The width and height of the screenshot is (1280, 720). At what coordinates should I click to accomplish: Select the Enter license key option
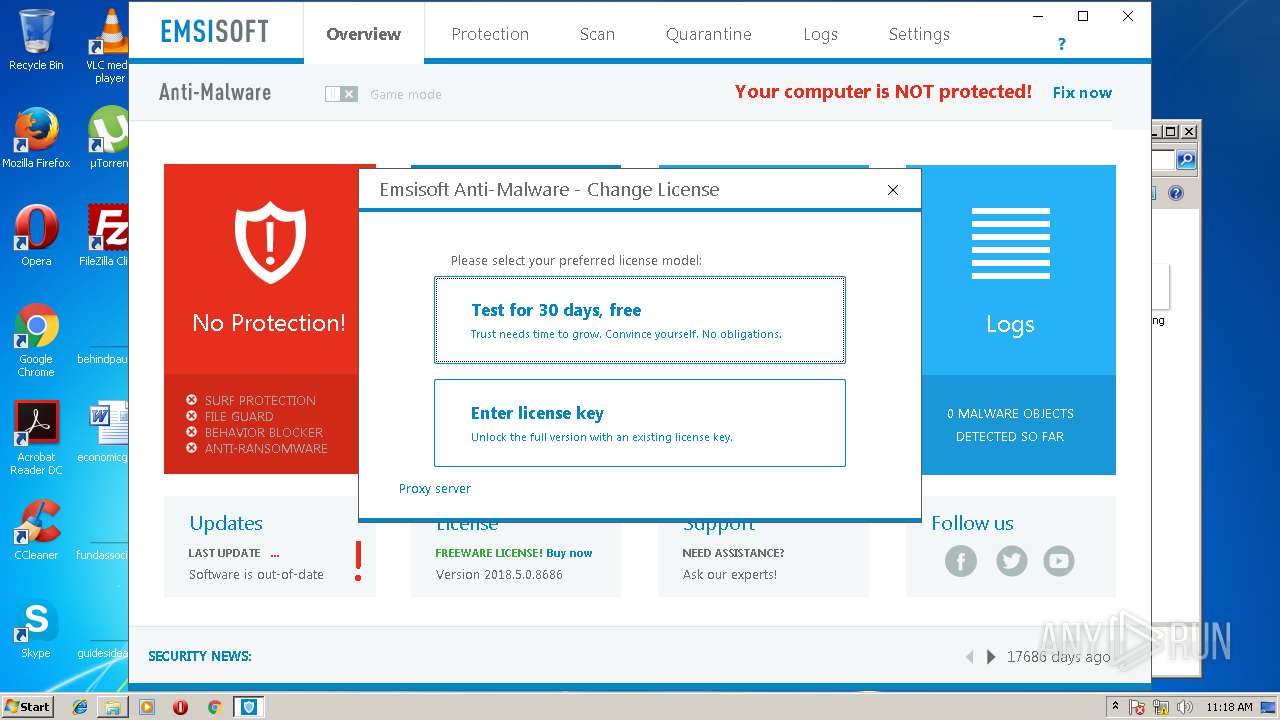pos(640,423)
